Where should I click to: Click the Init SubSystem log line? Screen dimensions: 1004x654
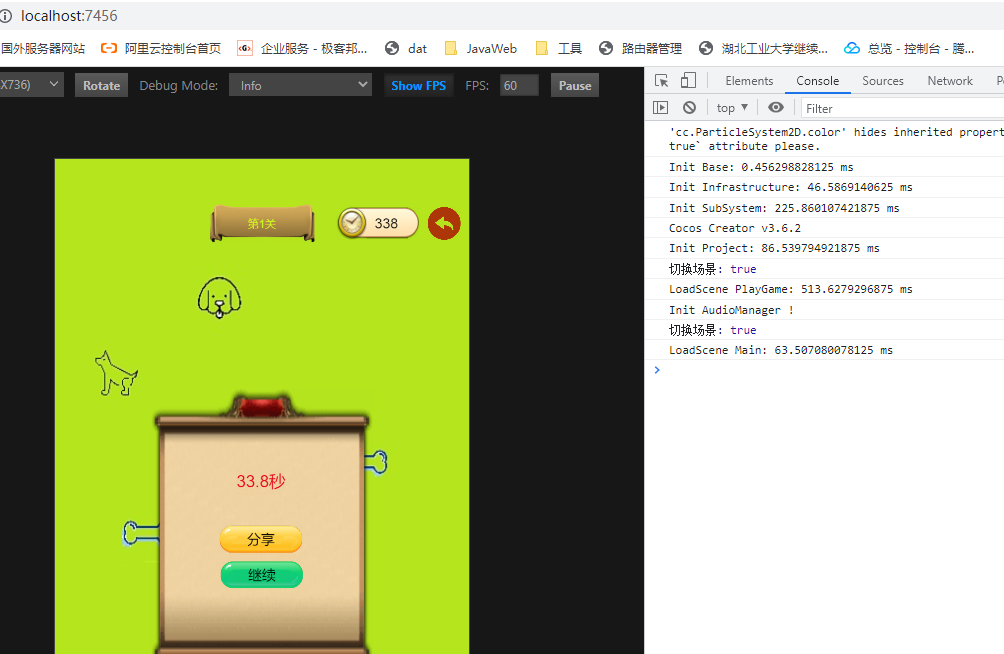pyautogui.click(x=784, y=208)
